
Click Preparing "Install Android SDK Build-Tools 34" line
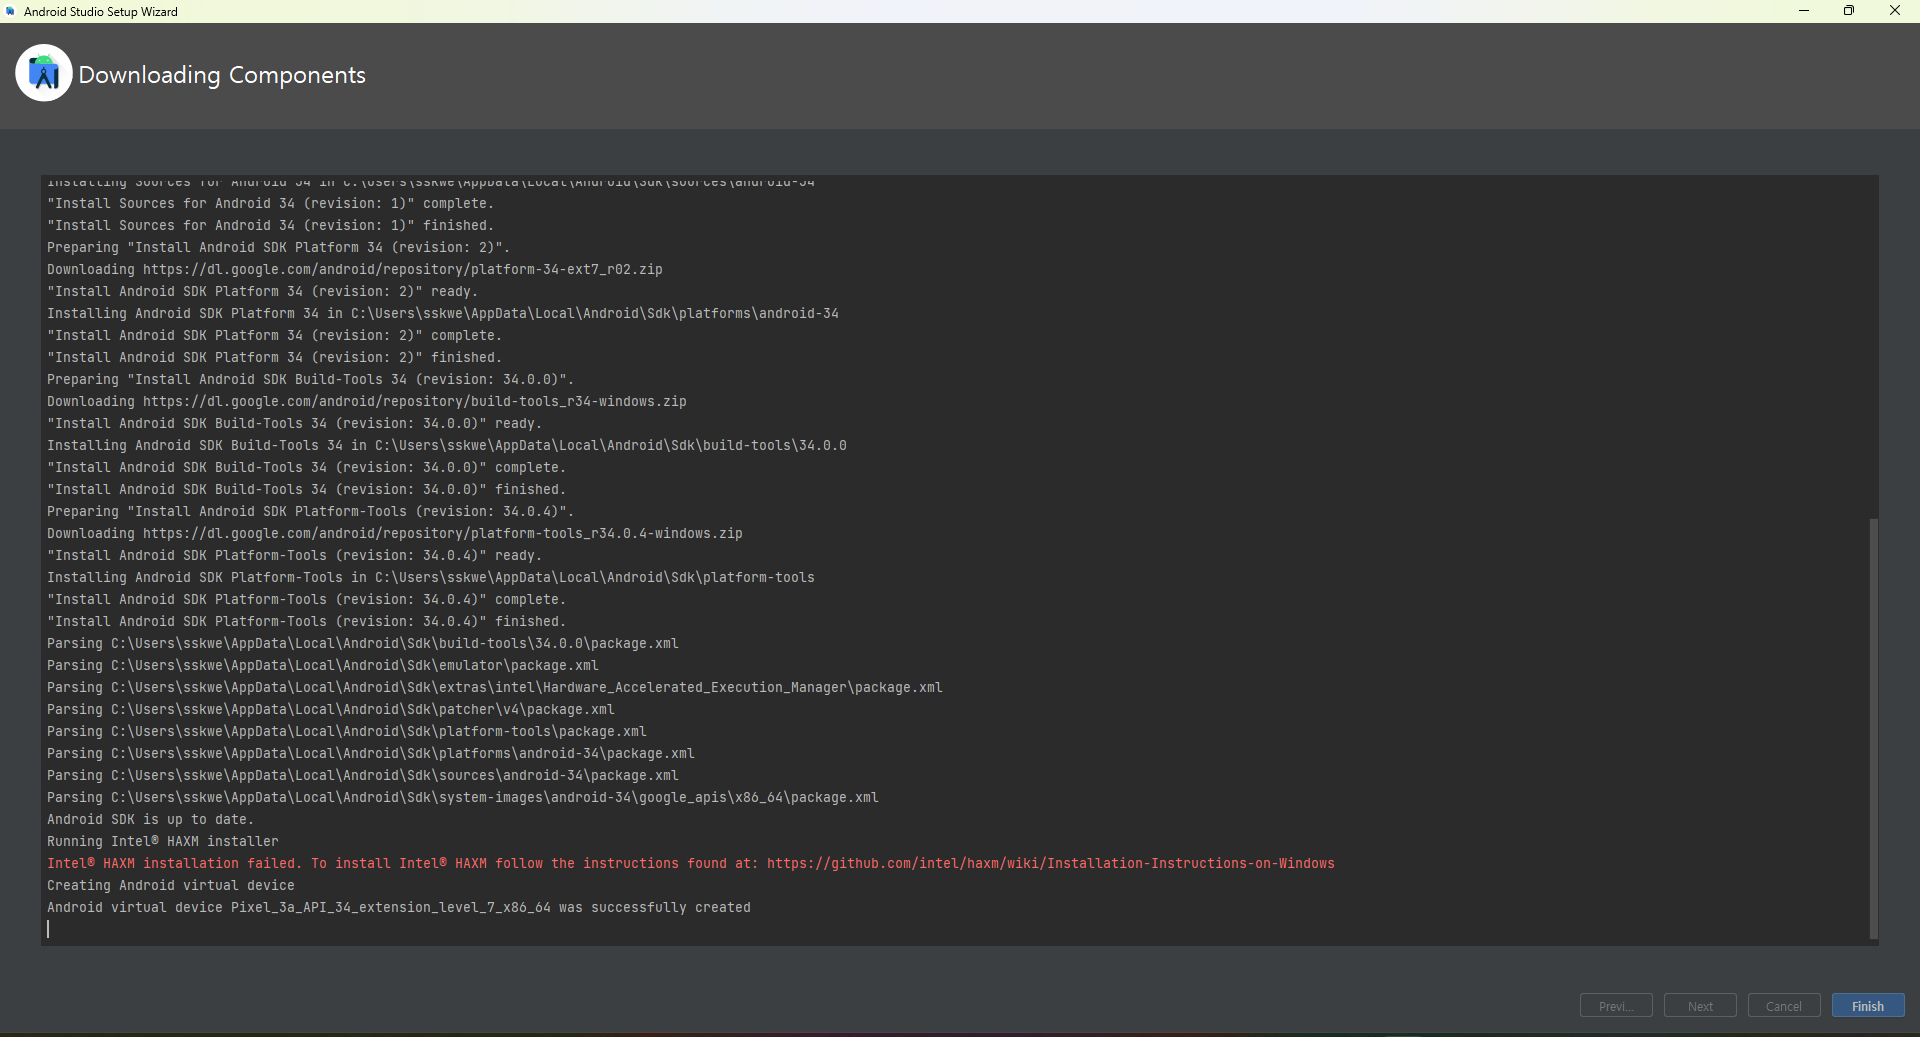click(x=311, y=379)
